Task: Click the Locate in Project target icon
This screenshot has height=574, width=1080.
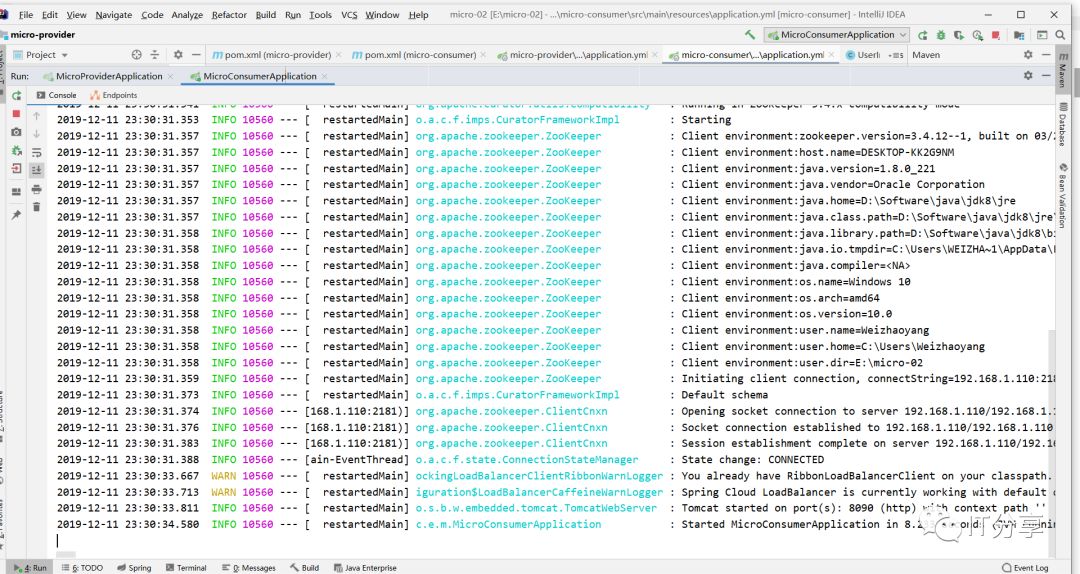Action: click(136, 54)
